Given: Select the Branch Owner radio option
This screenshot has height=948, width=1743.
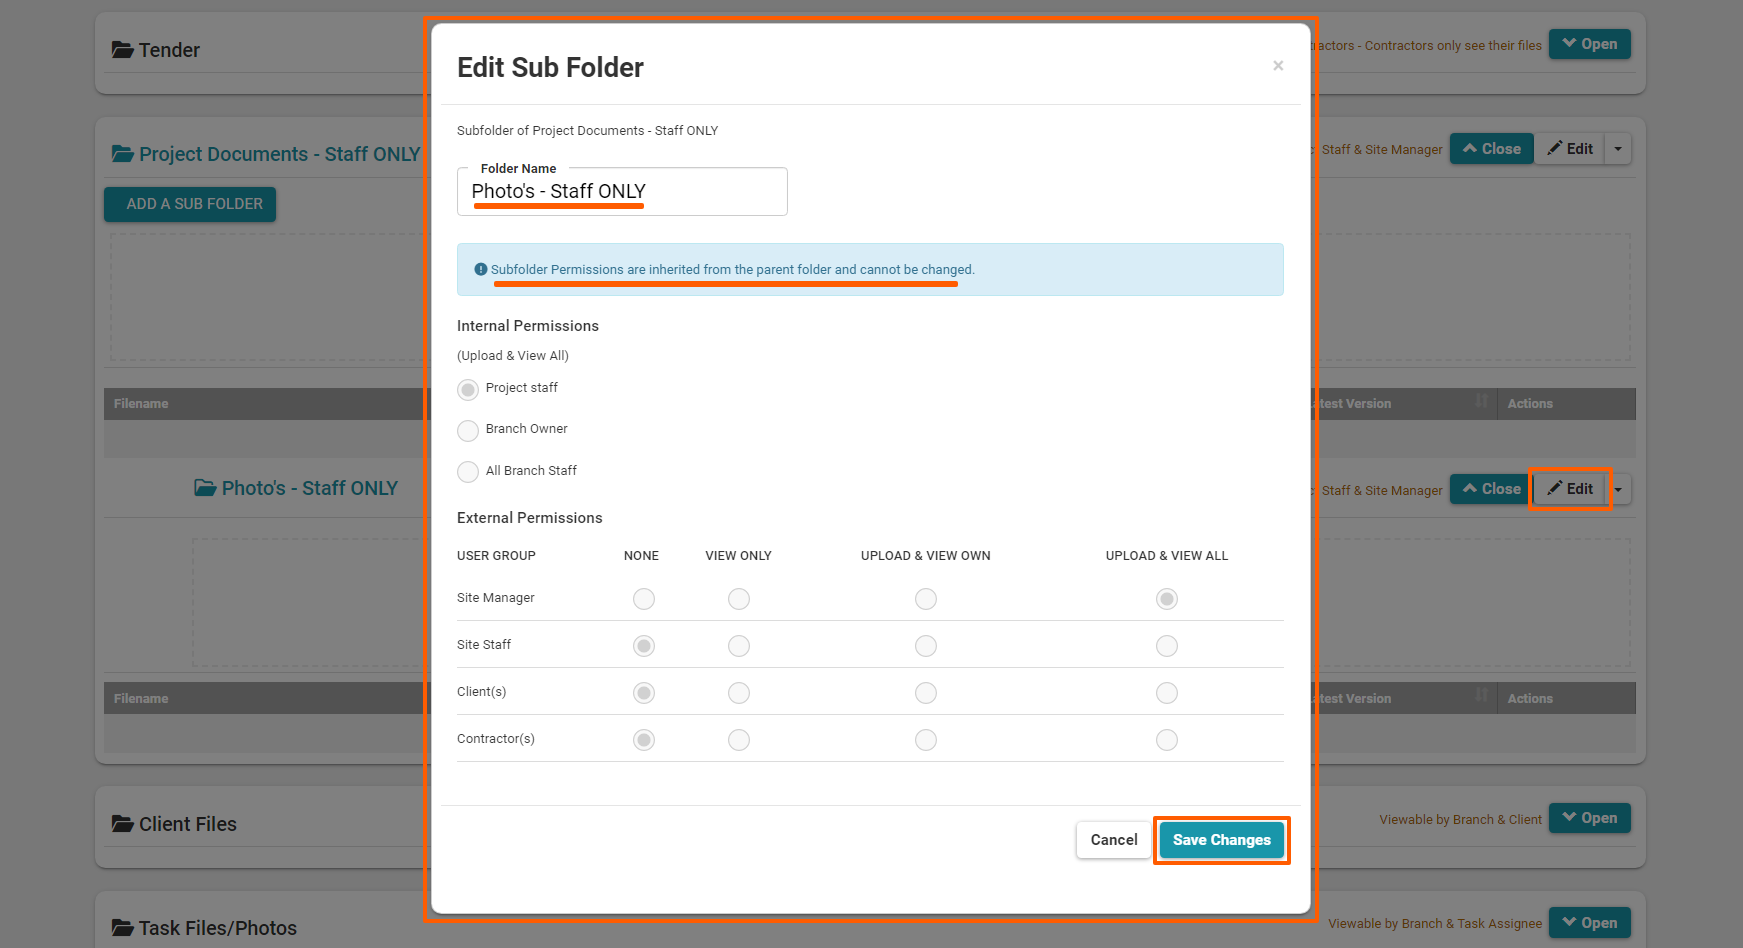Looking at the screenshot, I should pos(468,430).
